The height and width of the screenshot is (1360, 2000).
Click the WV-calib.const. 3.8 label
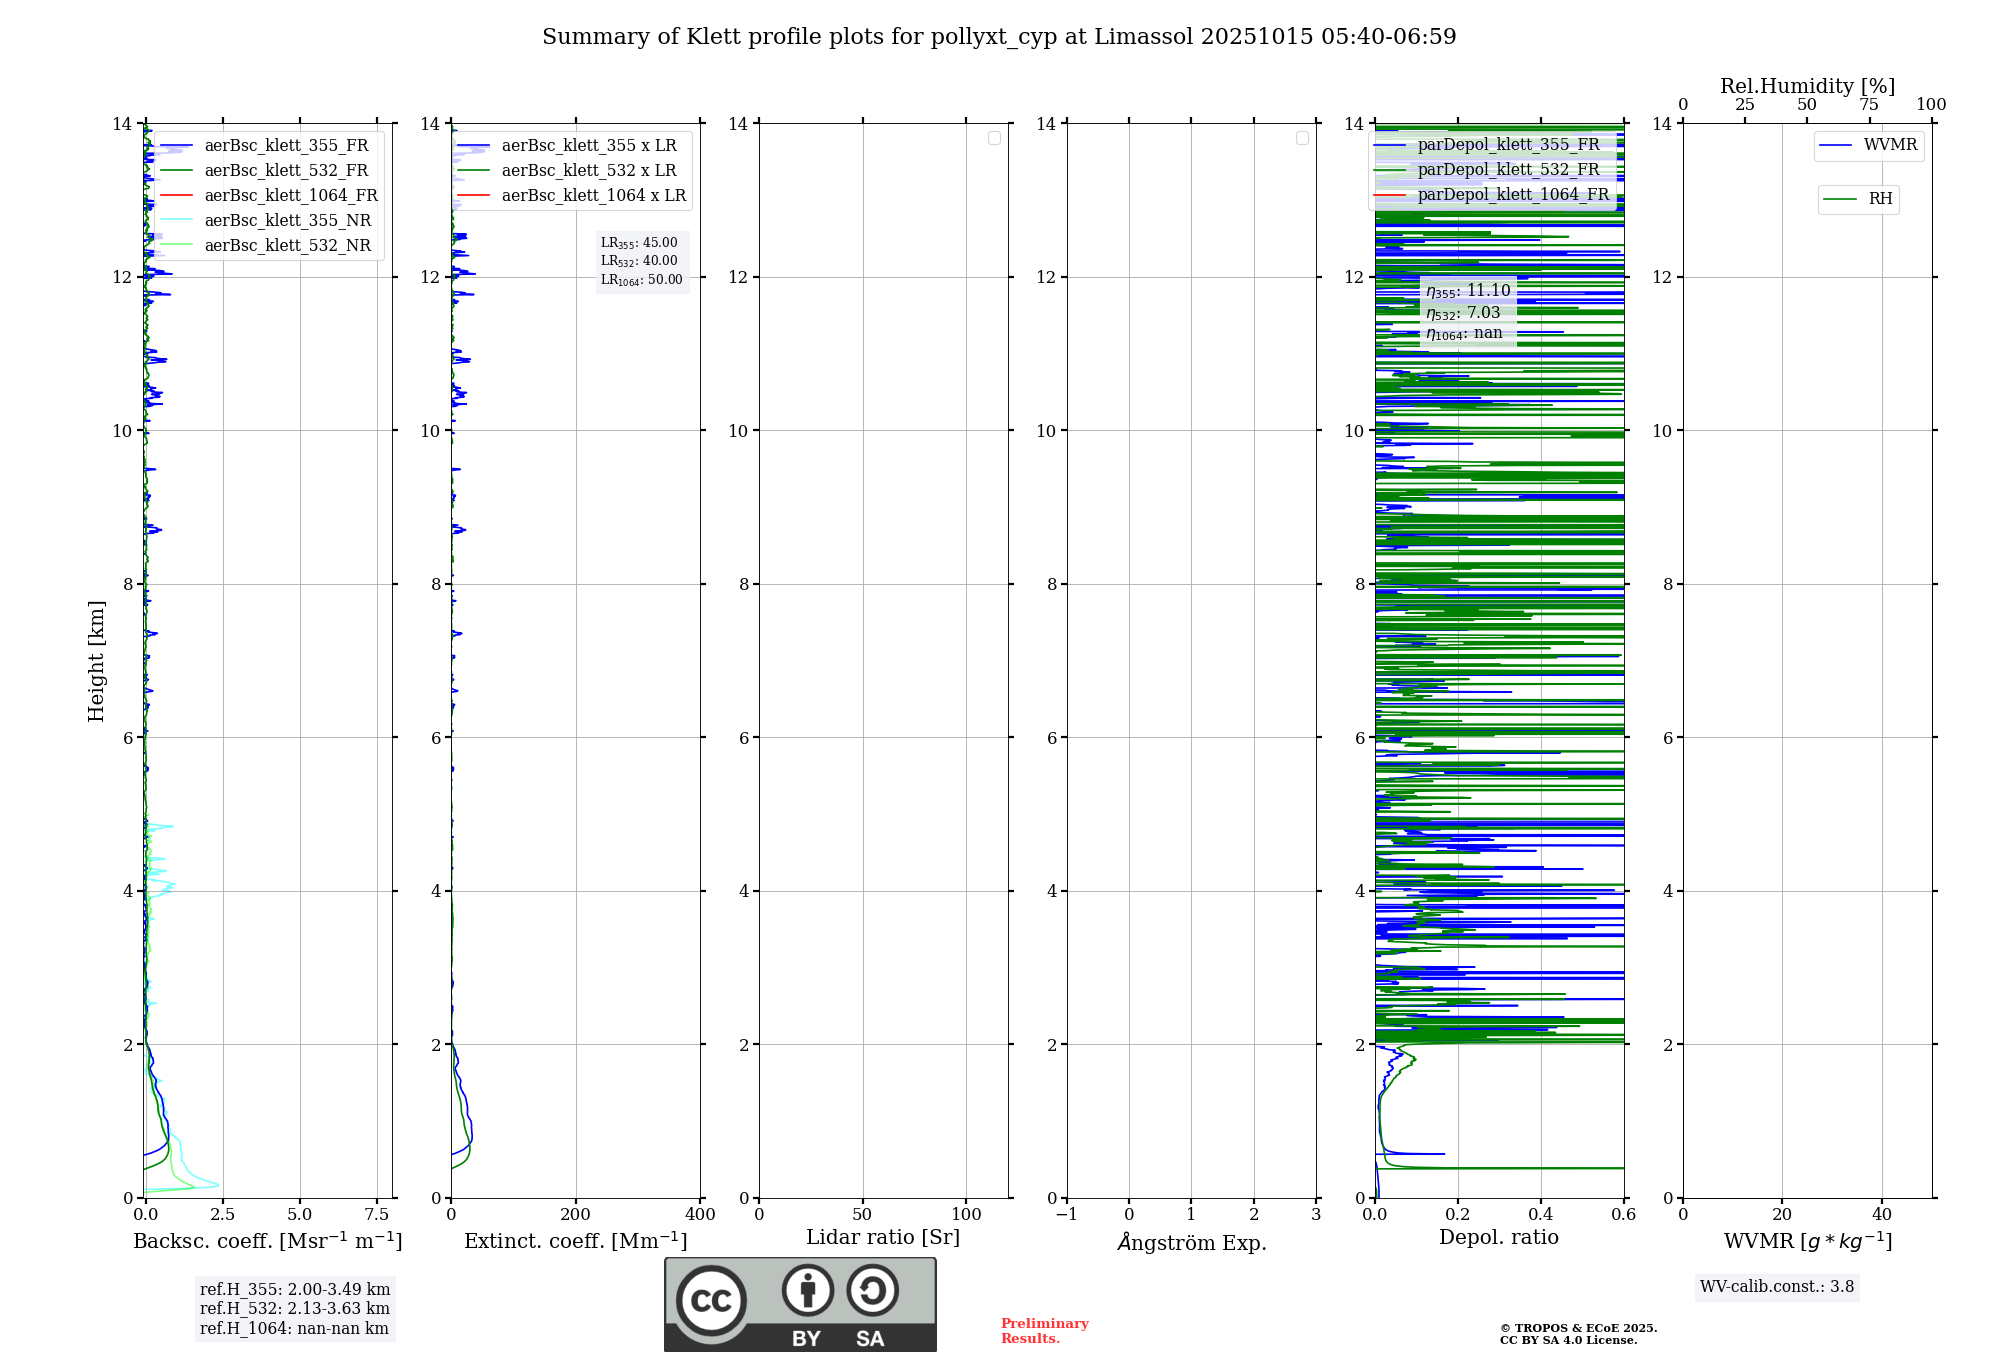click(x=1777, y=1287)
